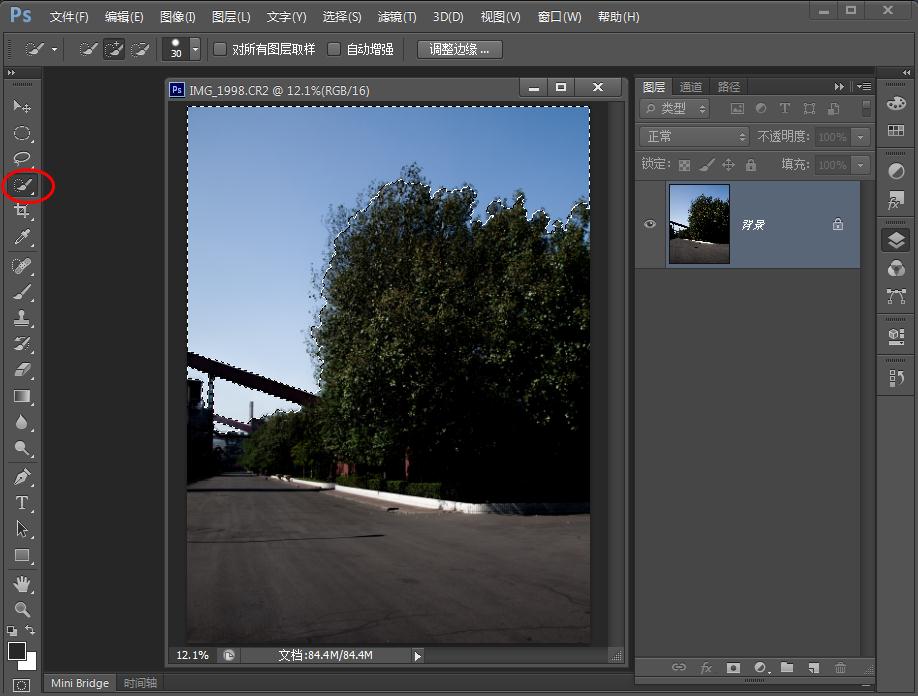Screen dimensions: 918x696
Task: Select the Crop tool
Action: point(22,211)
